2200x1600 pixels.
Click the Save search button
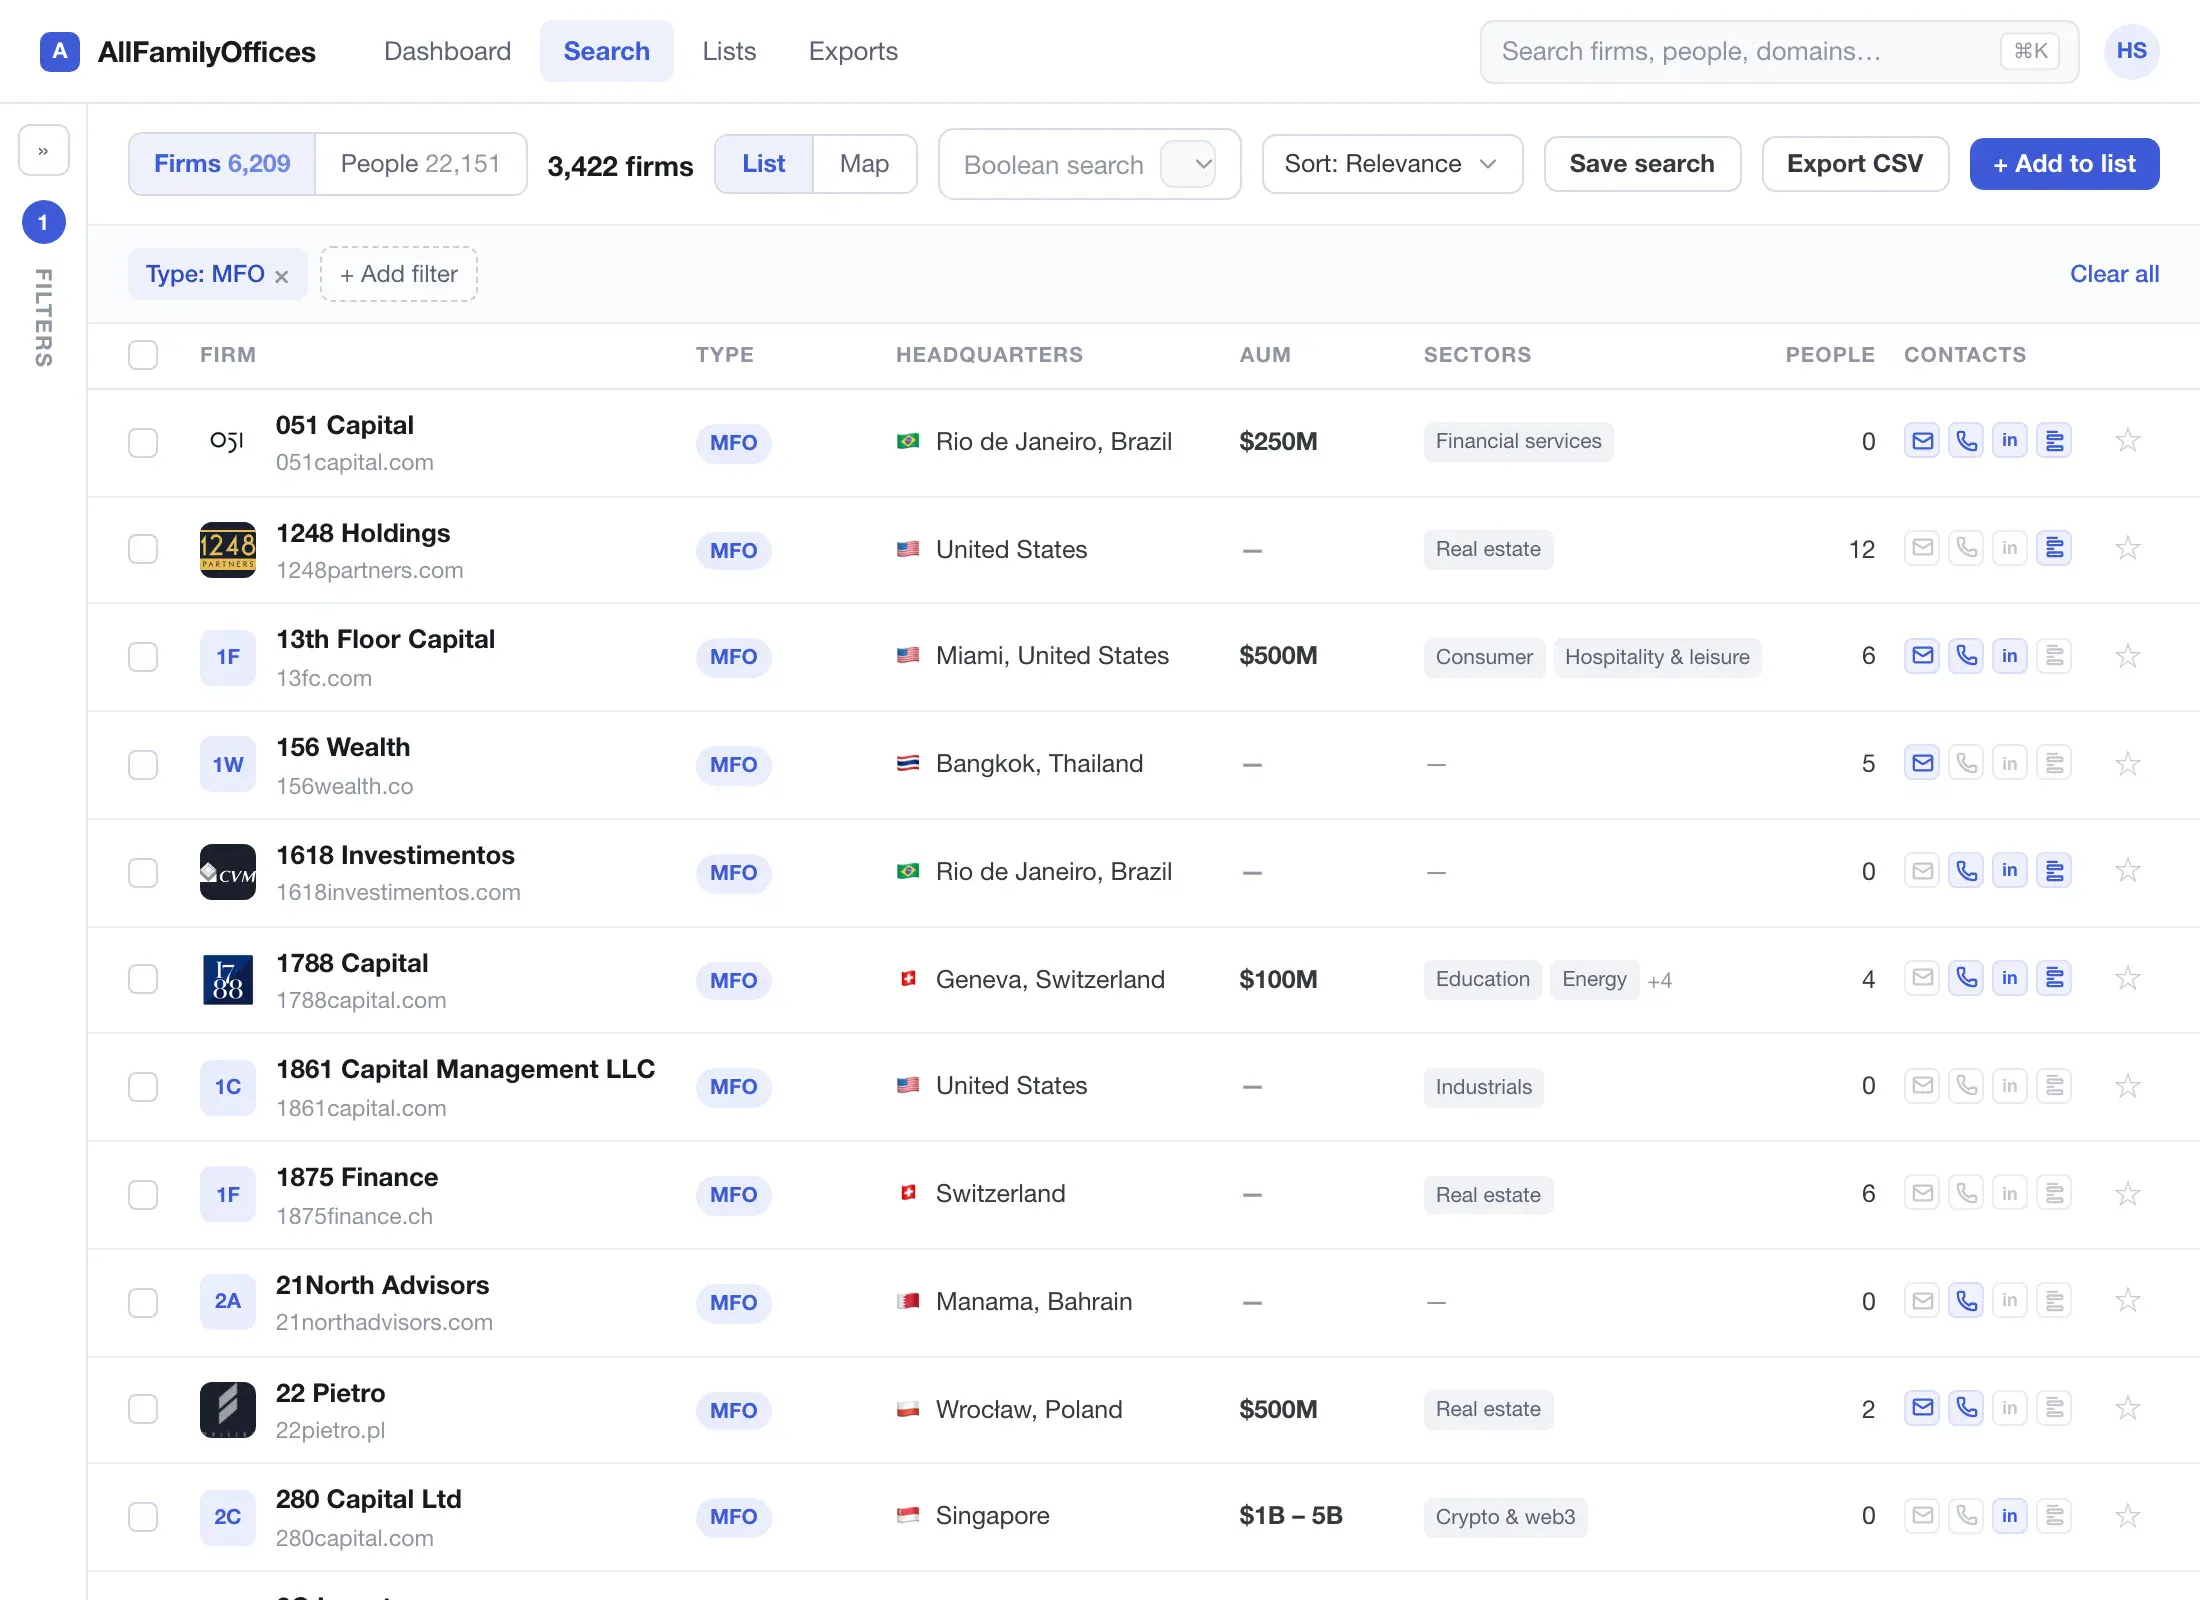point(1642,164)
